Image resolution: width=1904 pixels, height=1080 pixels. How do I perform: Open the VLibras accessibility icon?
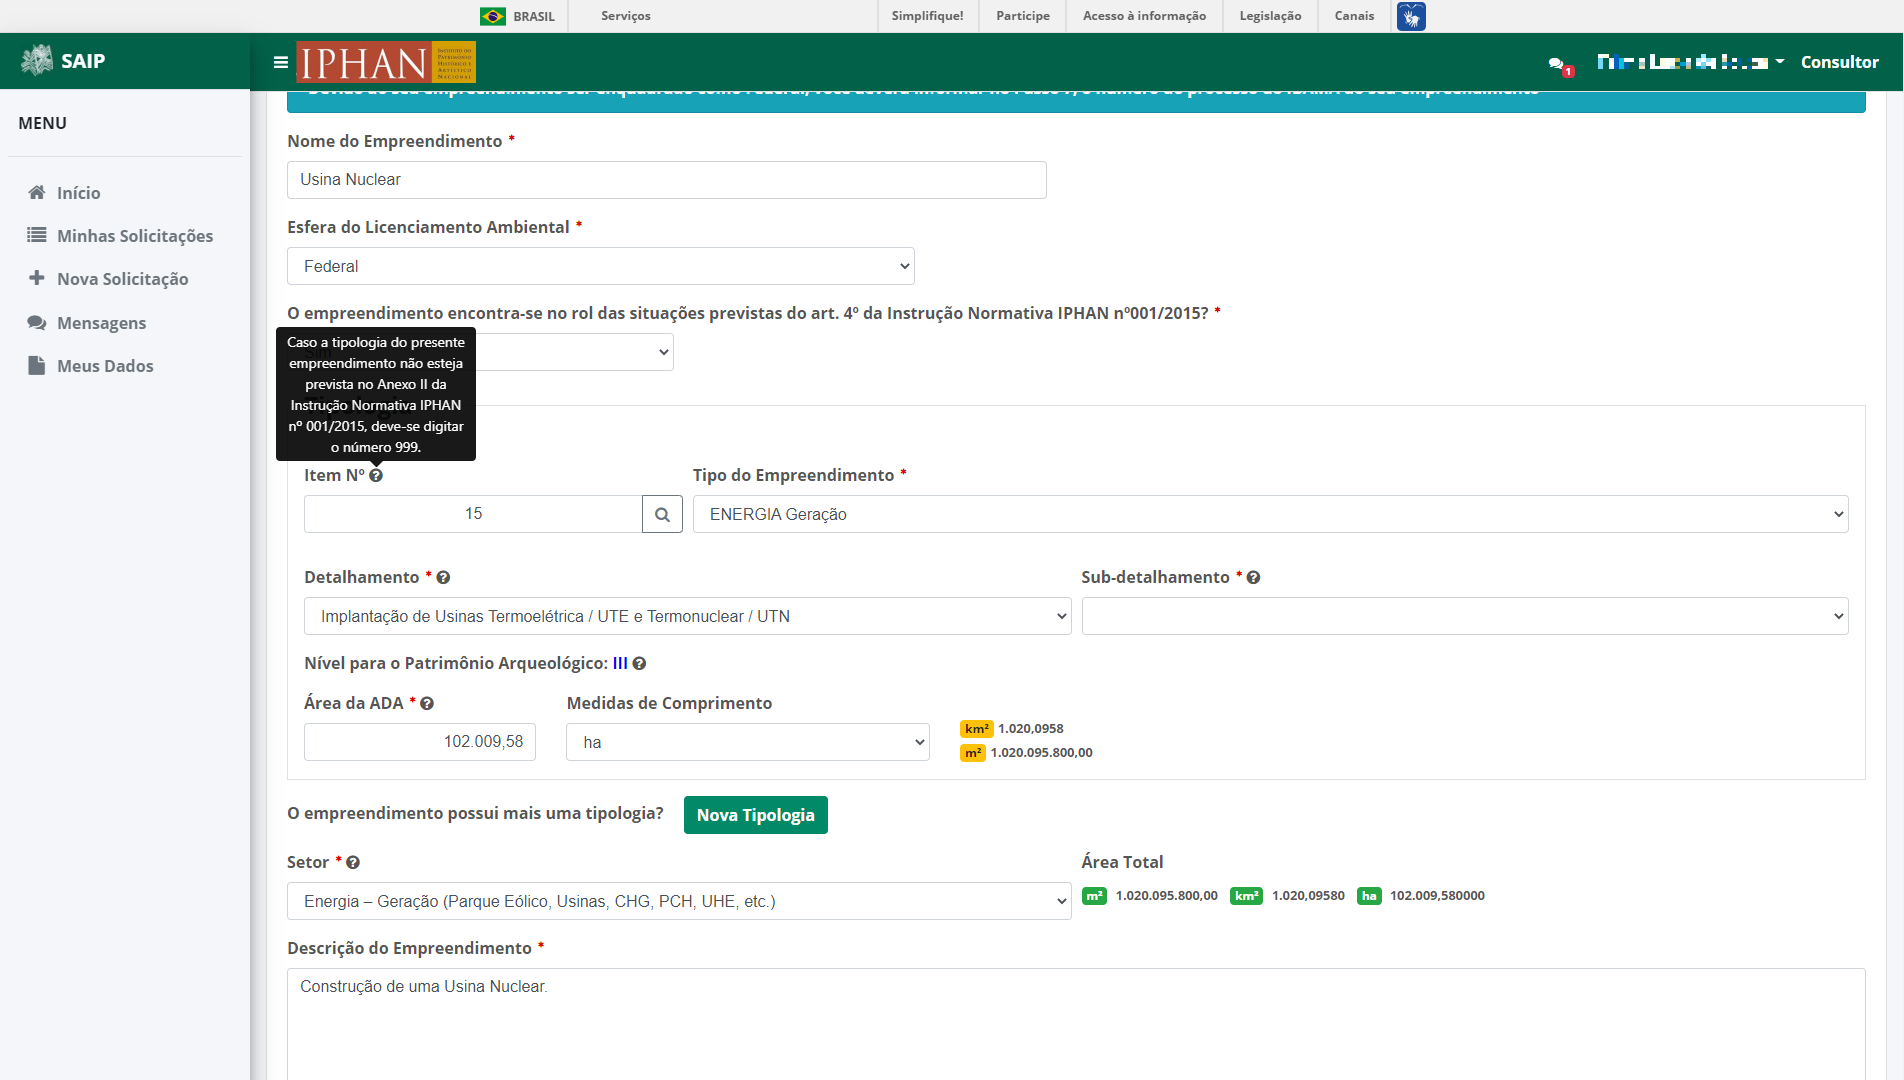coord(1411,16)
